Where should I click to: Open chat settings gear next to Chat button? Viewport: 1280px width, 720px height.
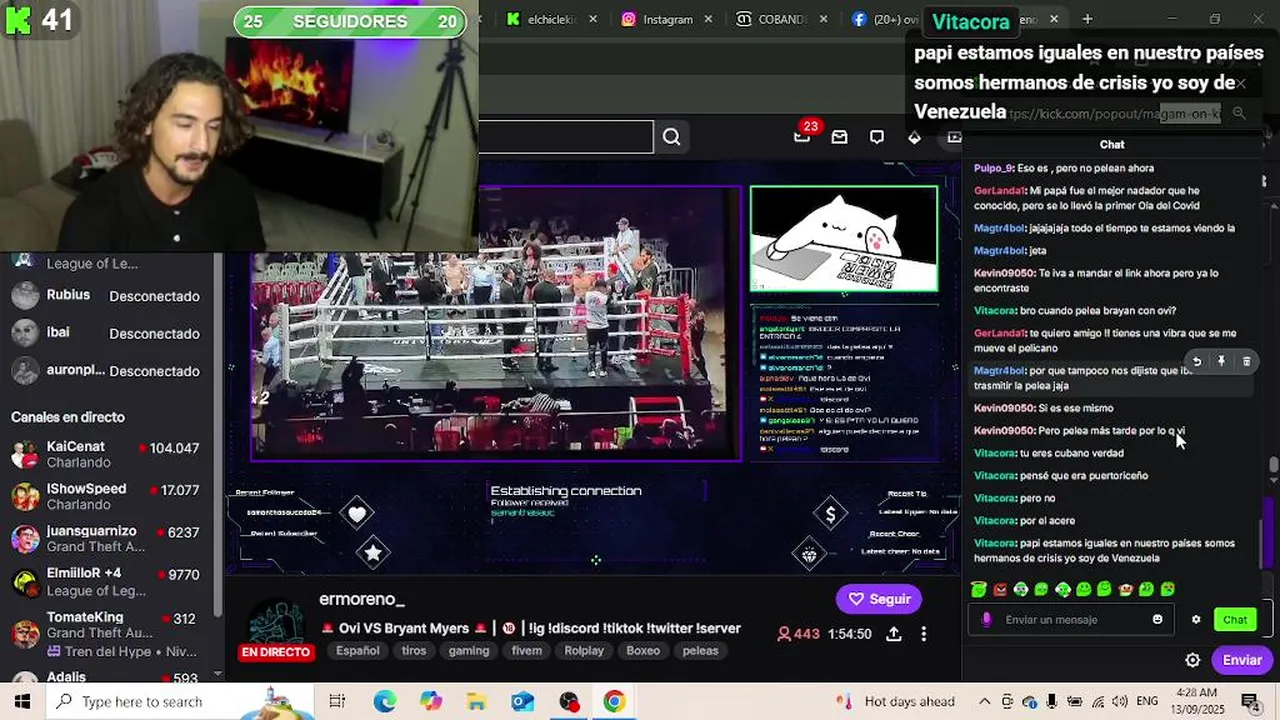click(x=1196, y=619)
